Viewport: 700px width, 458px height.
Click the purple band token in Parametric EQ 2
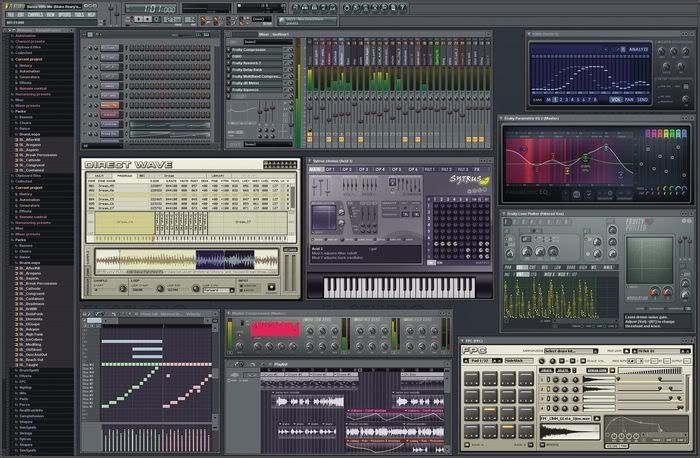pos(524,149)
